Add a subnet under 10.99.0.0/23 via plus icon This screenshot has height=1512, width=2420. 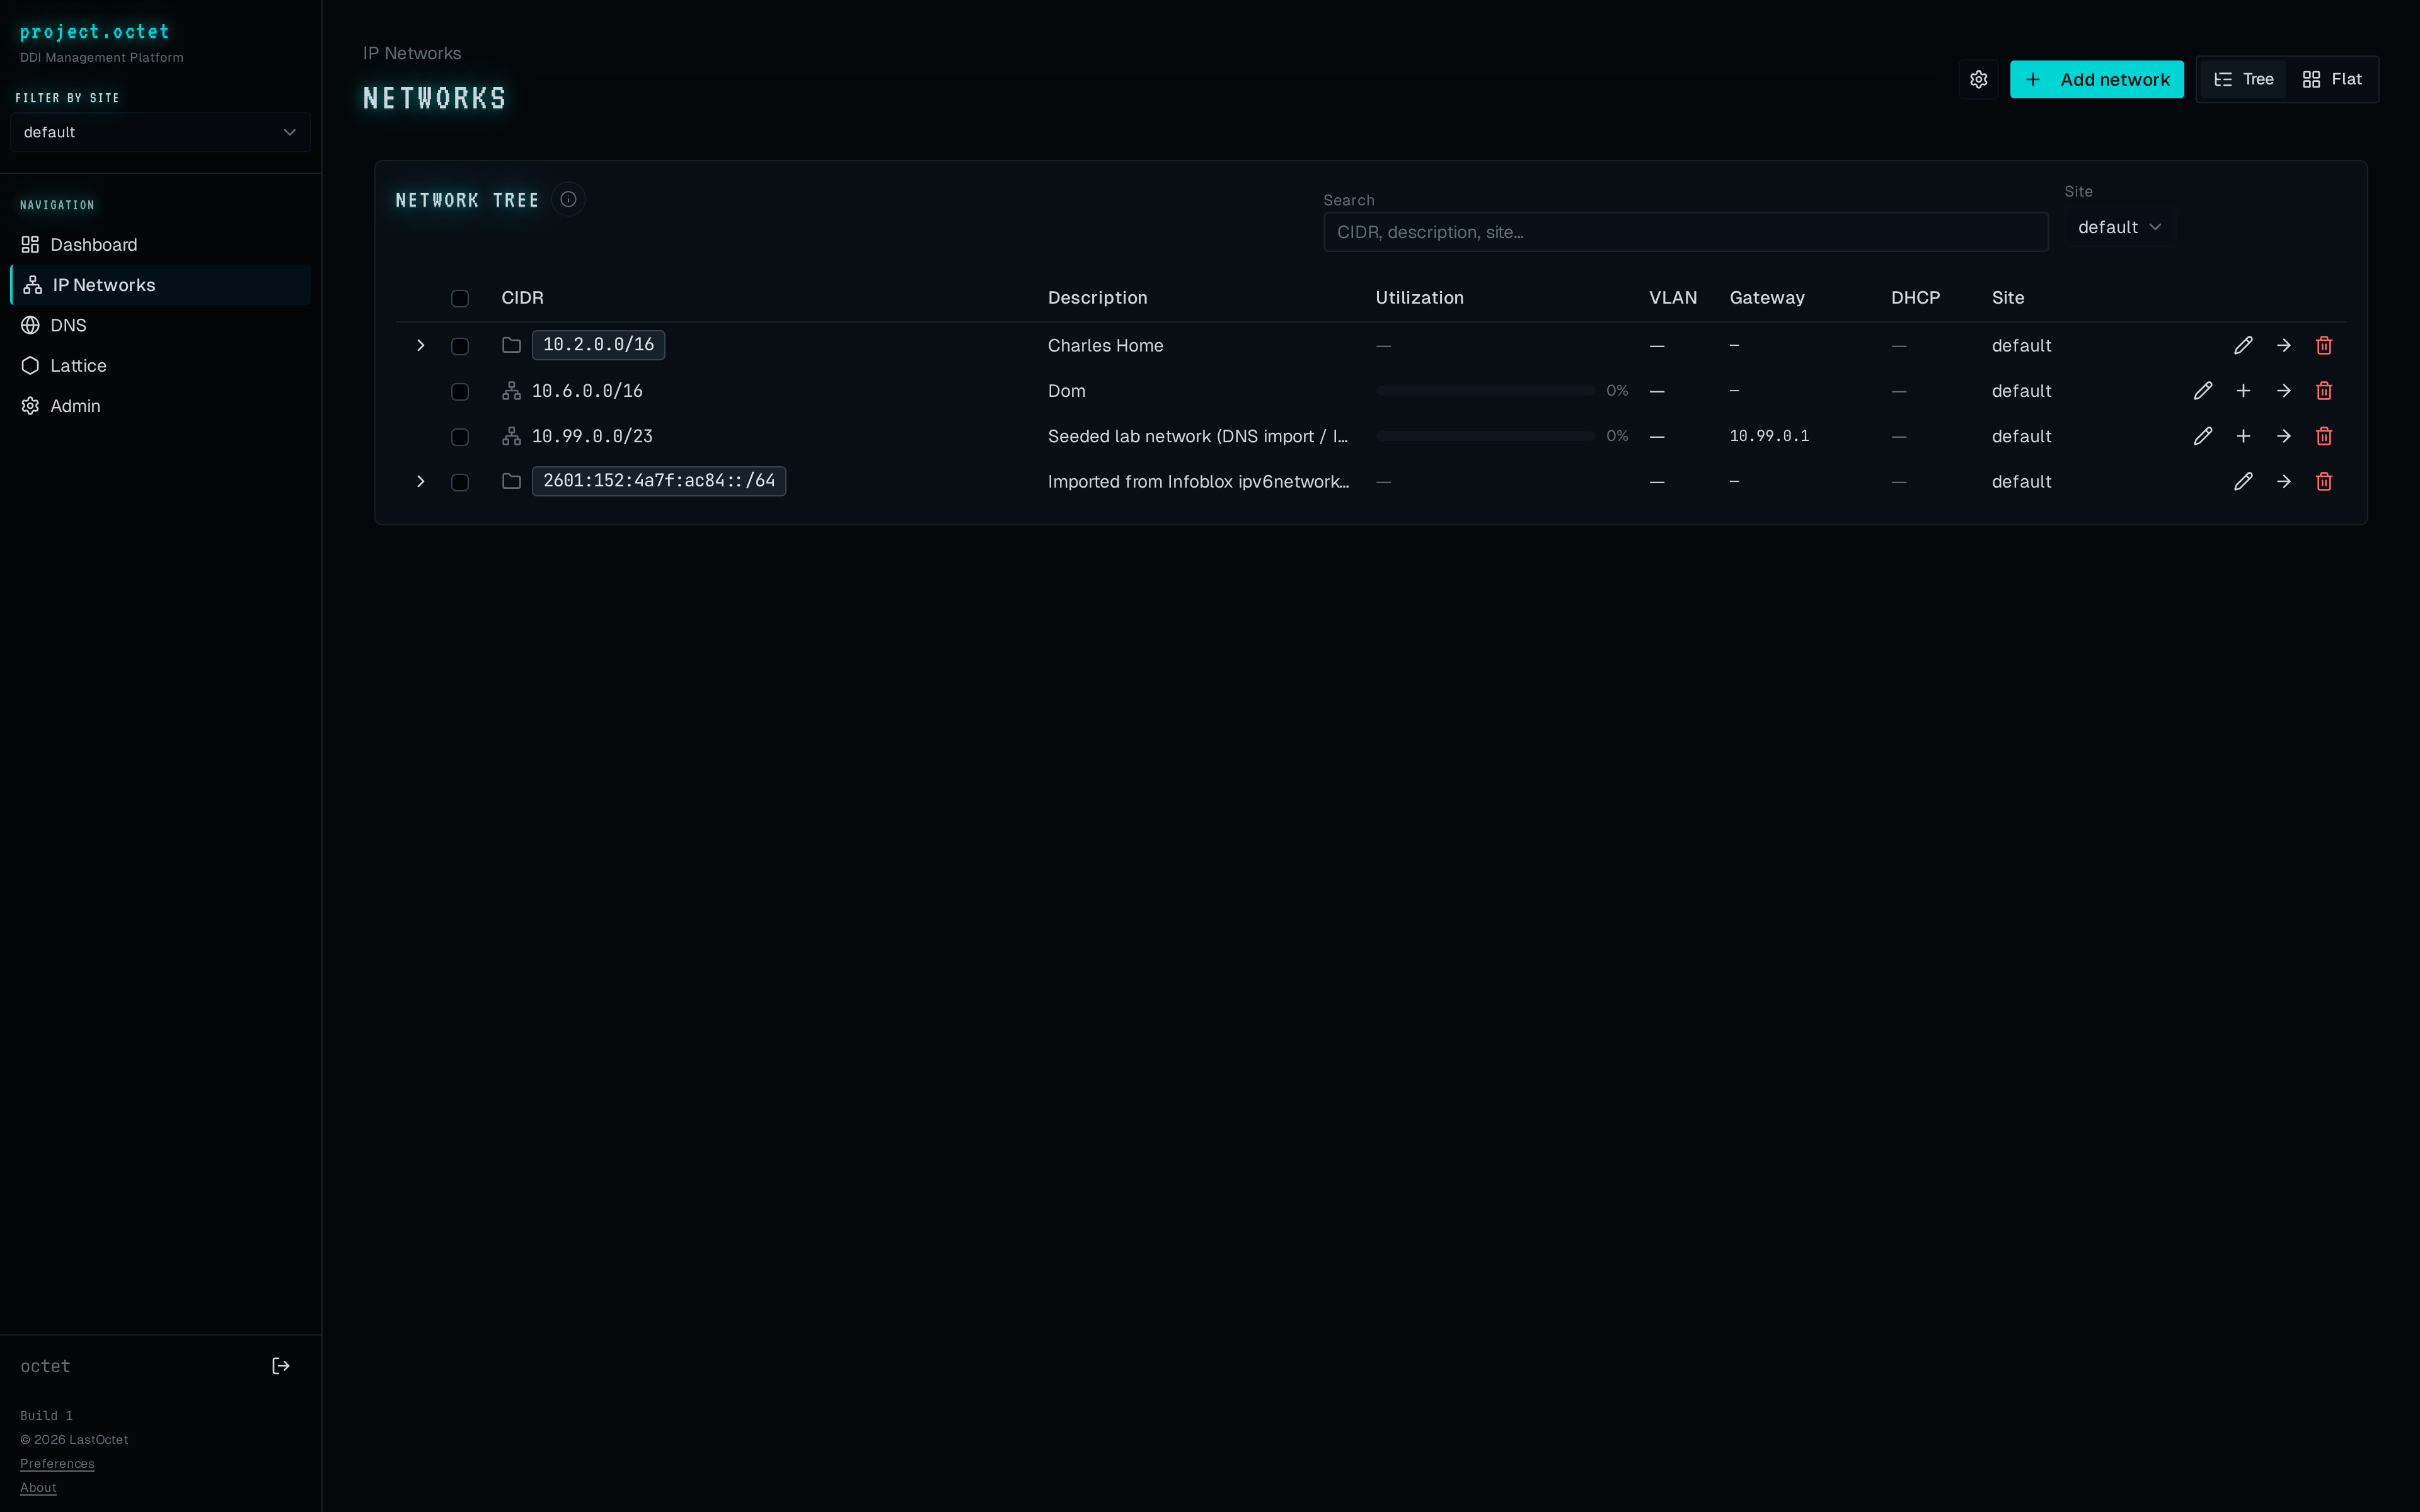tap(2243, 436)
